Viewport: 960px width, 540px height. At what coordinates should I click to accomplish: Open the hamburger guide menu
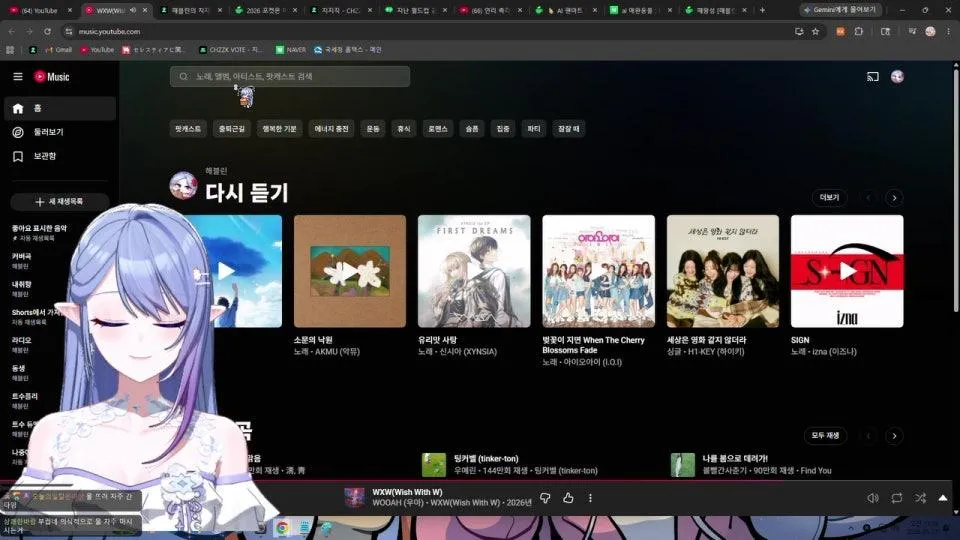[18, 77]
